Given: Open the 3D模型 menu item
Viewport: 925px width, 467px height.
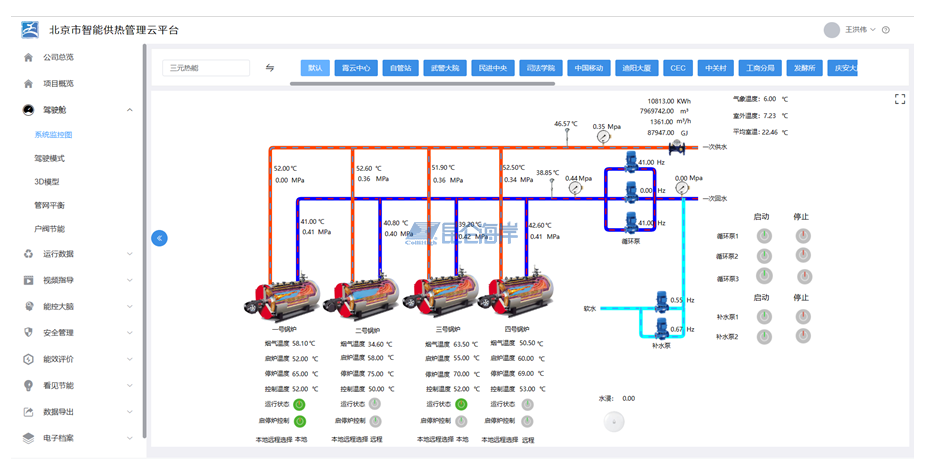Looking at the screenshot, I should tap(47, 182).
